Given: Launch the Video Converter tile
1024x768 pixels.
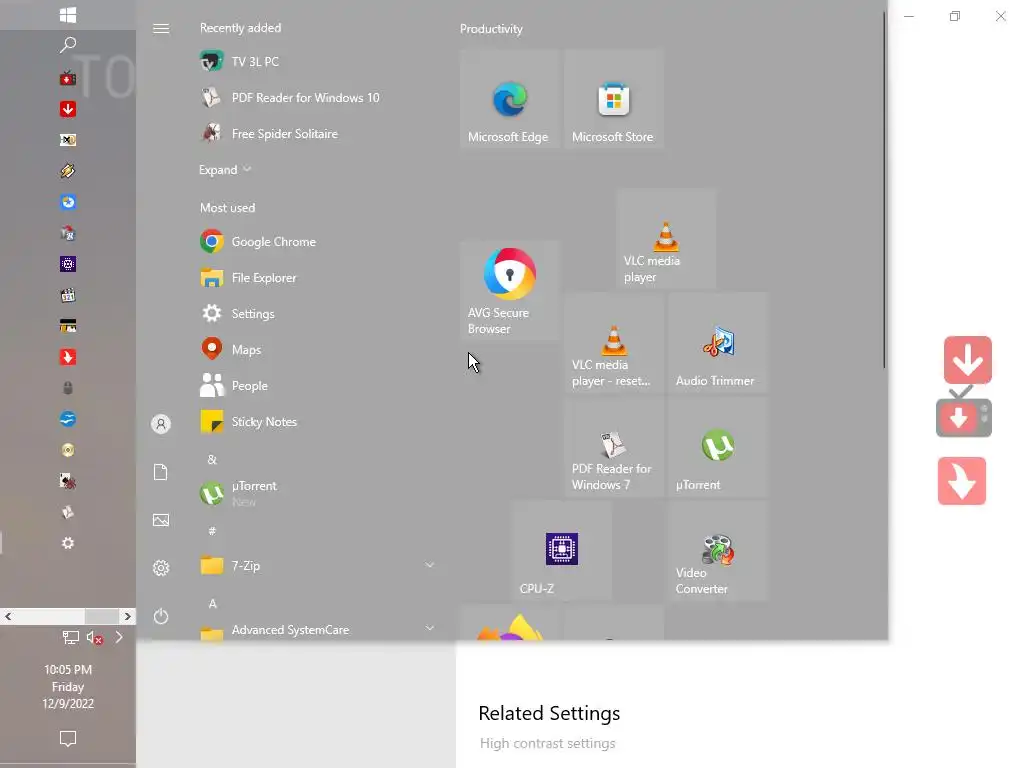Looking at the screenshot, I should tap(717, 551).
